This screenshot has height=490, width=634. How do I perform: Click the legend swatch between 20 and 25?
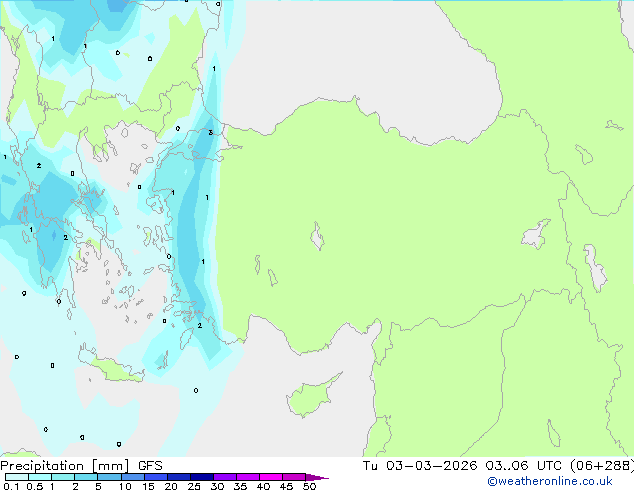pyautogui.click(x=178, y=477)
